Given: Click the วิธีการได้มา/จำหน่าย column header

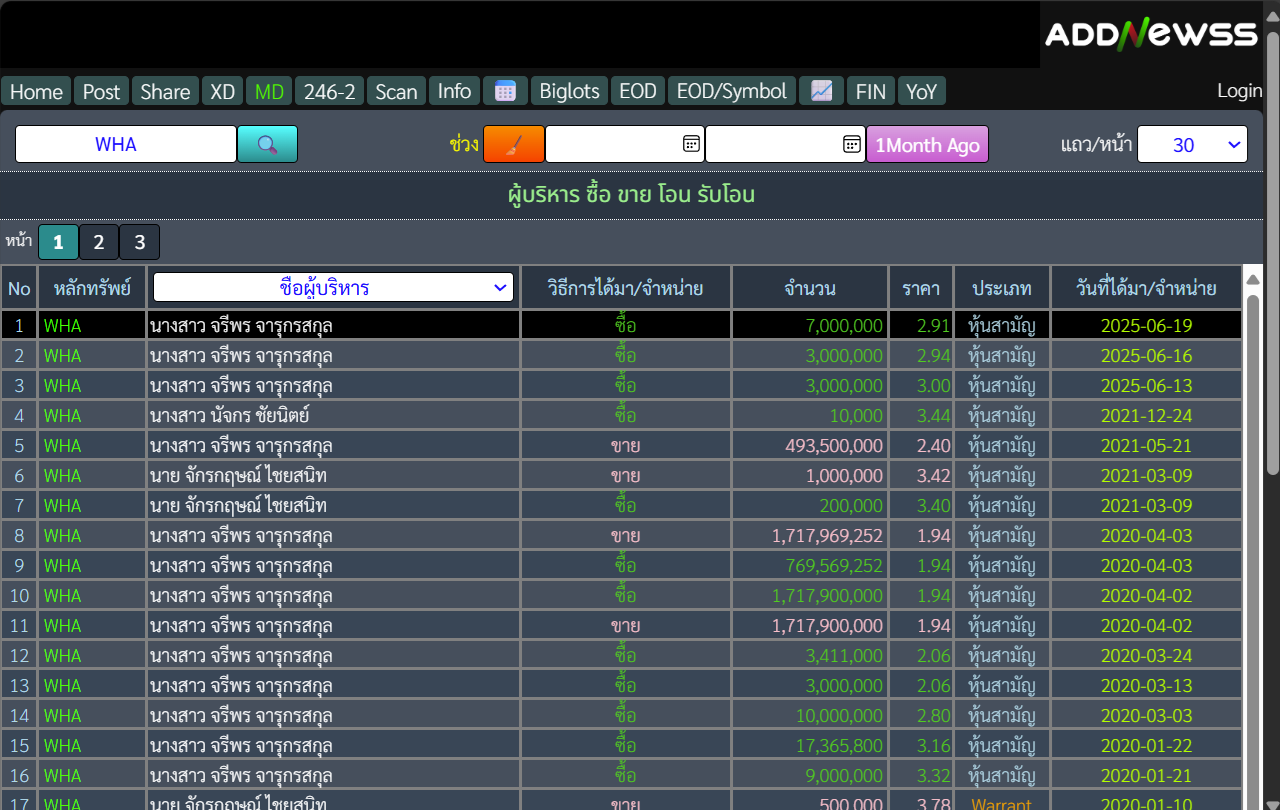Looking at the screenshot, I should tap(626, 288).
